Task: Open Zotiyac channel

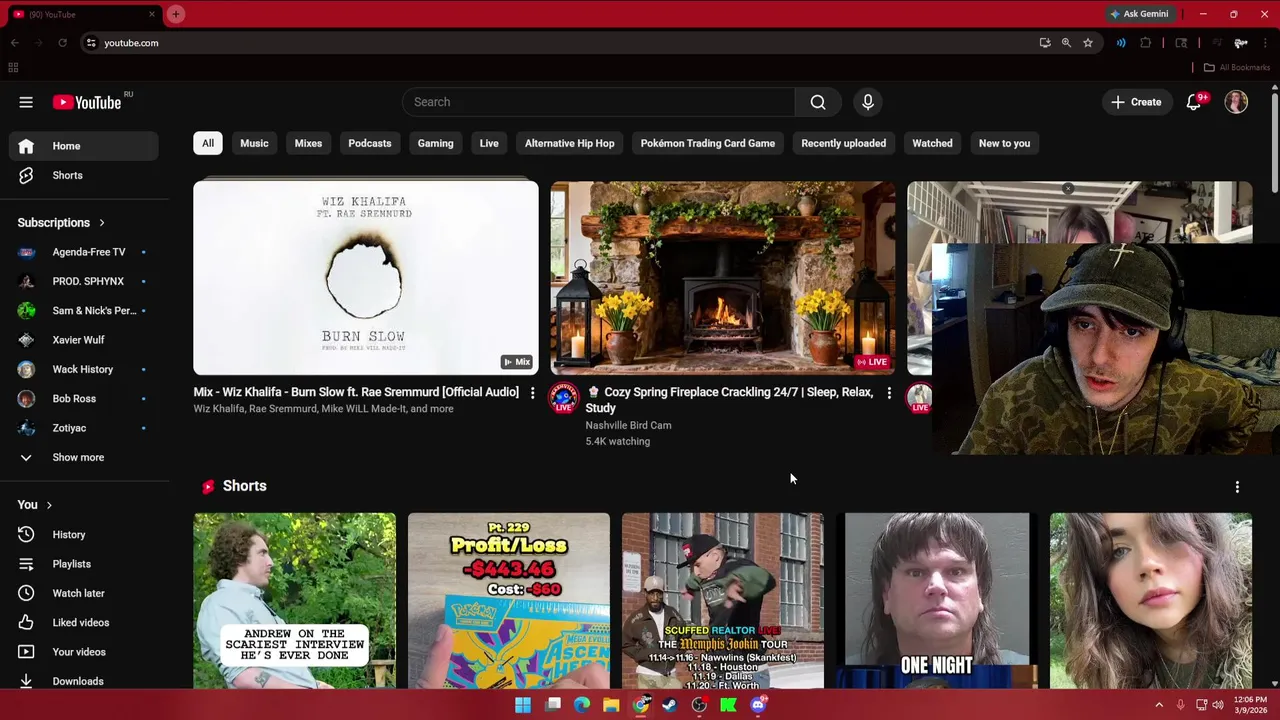Action: click(x=84, y=428)
